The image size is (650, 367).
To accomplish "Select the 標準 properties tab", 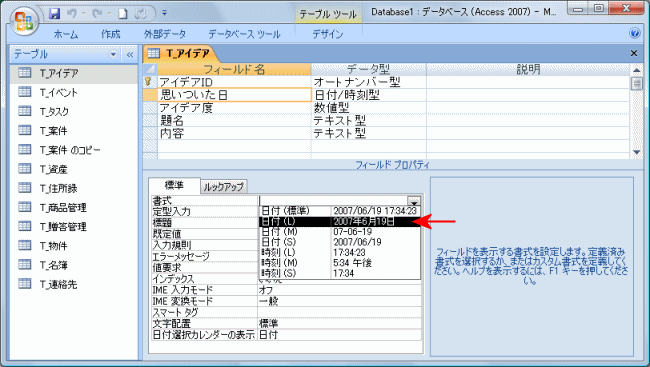I will pyautogui.click(x=174, y=185).
